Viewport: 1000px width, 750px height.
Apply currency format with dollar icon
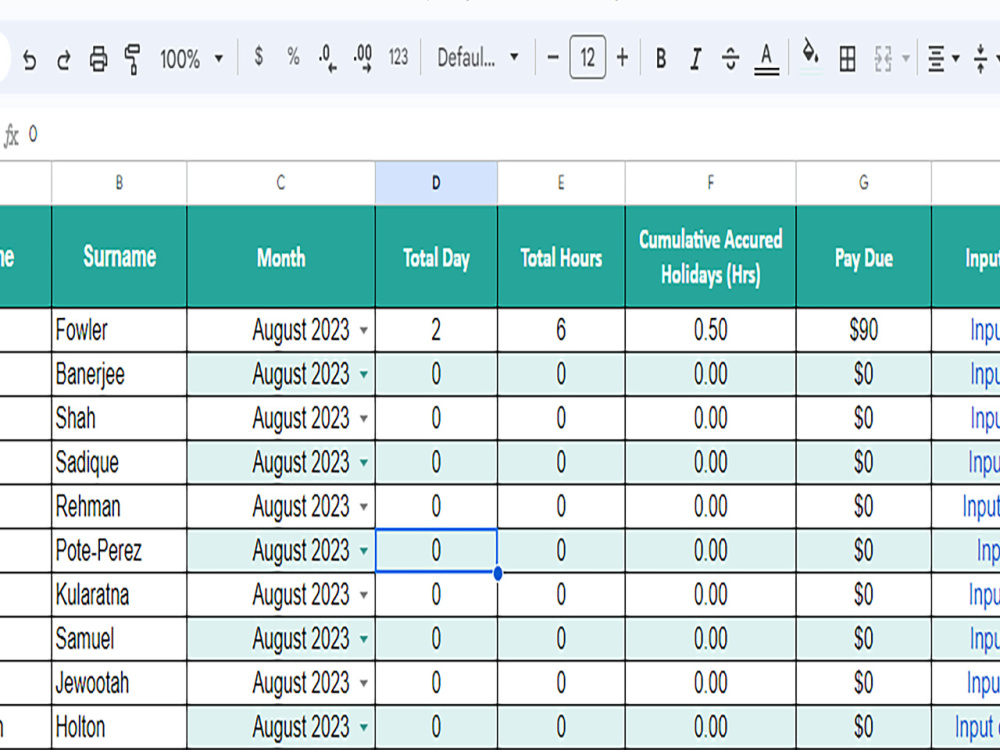click(x=258, y=57)
